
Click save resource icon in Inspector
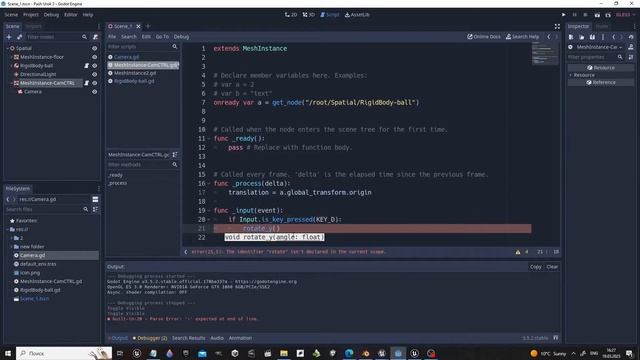[592, 37]
